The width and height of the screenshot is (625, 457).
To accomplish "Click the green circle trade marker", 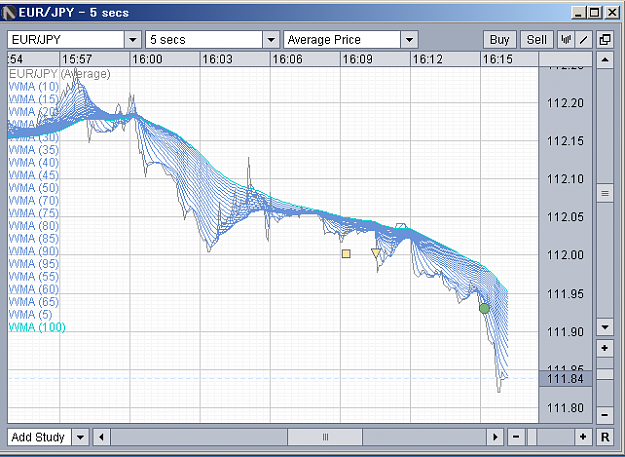I will tap(484, 308).
